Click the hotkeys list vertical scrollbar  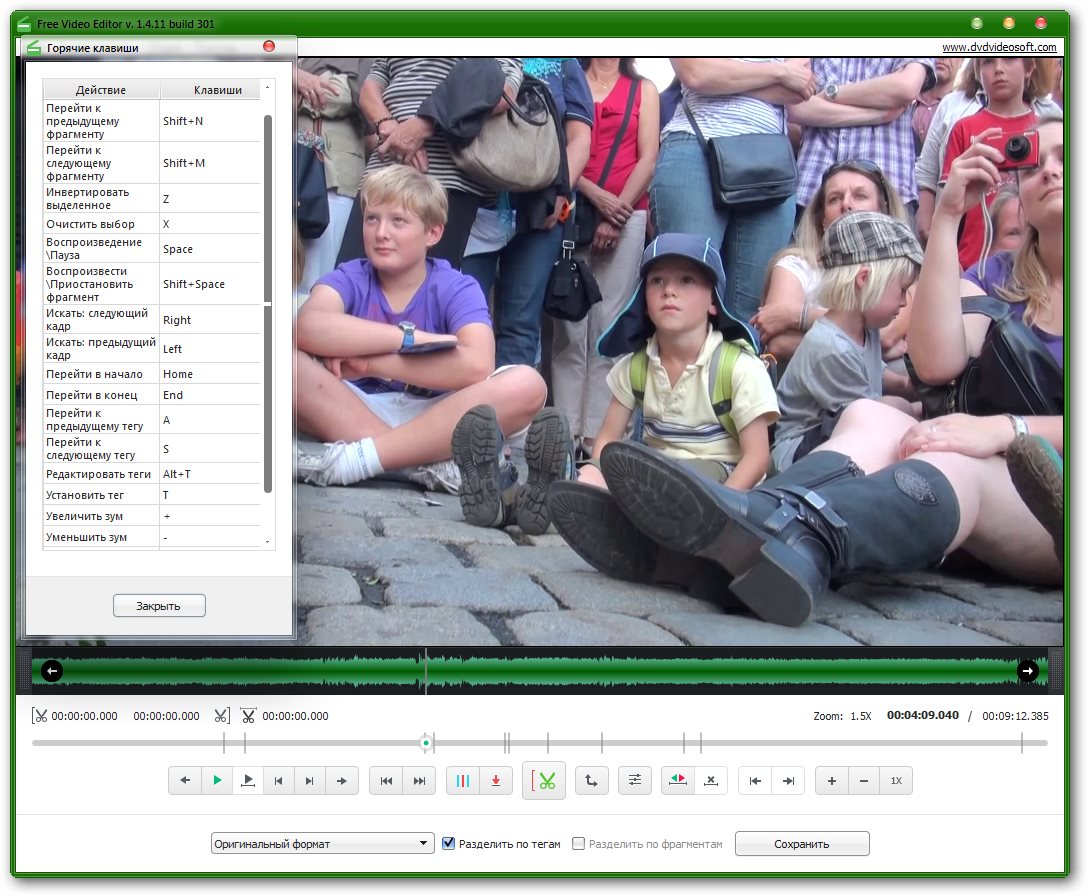pyautogui.click(x=267, y=300)
